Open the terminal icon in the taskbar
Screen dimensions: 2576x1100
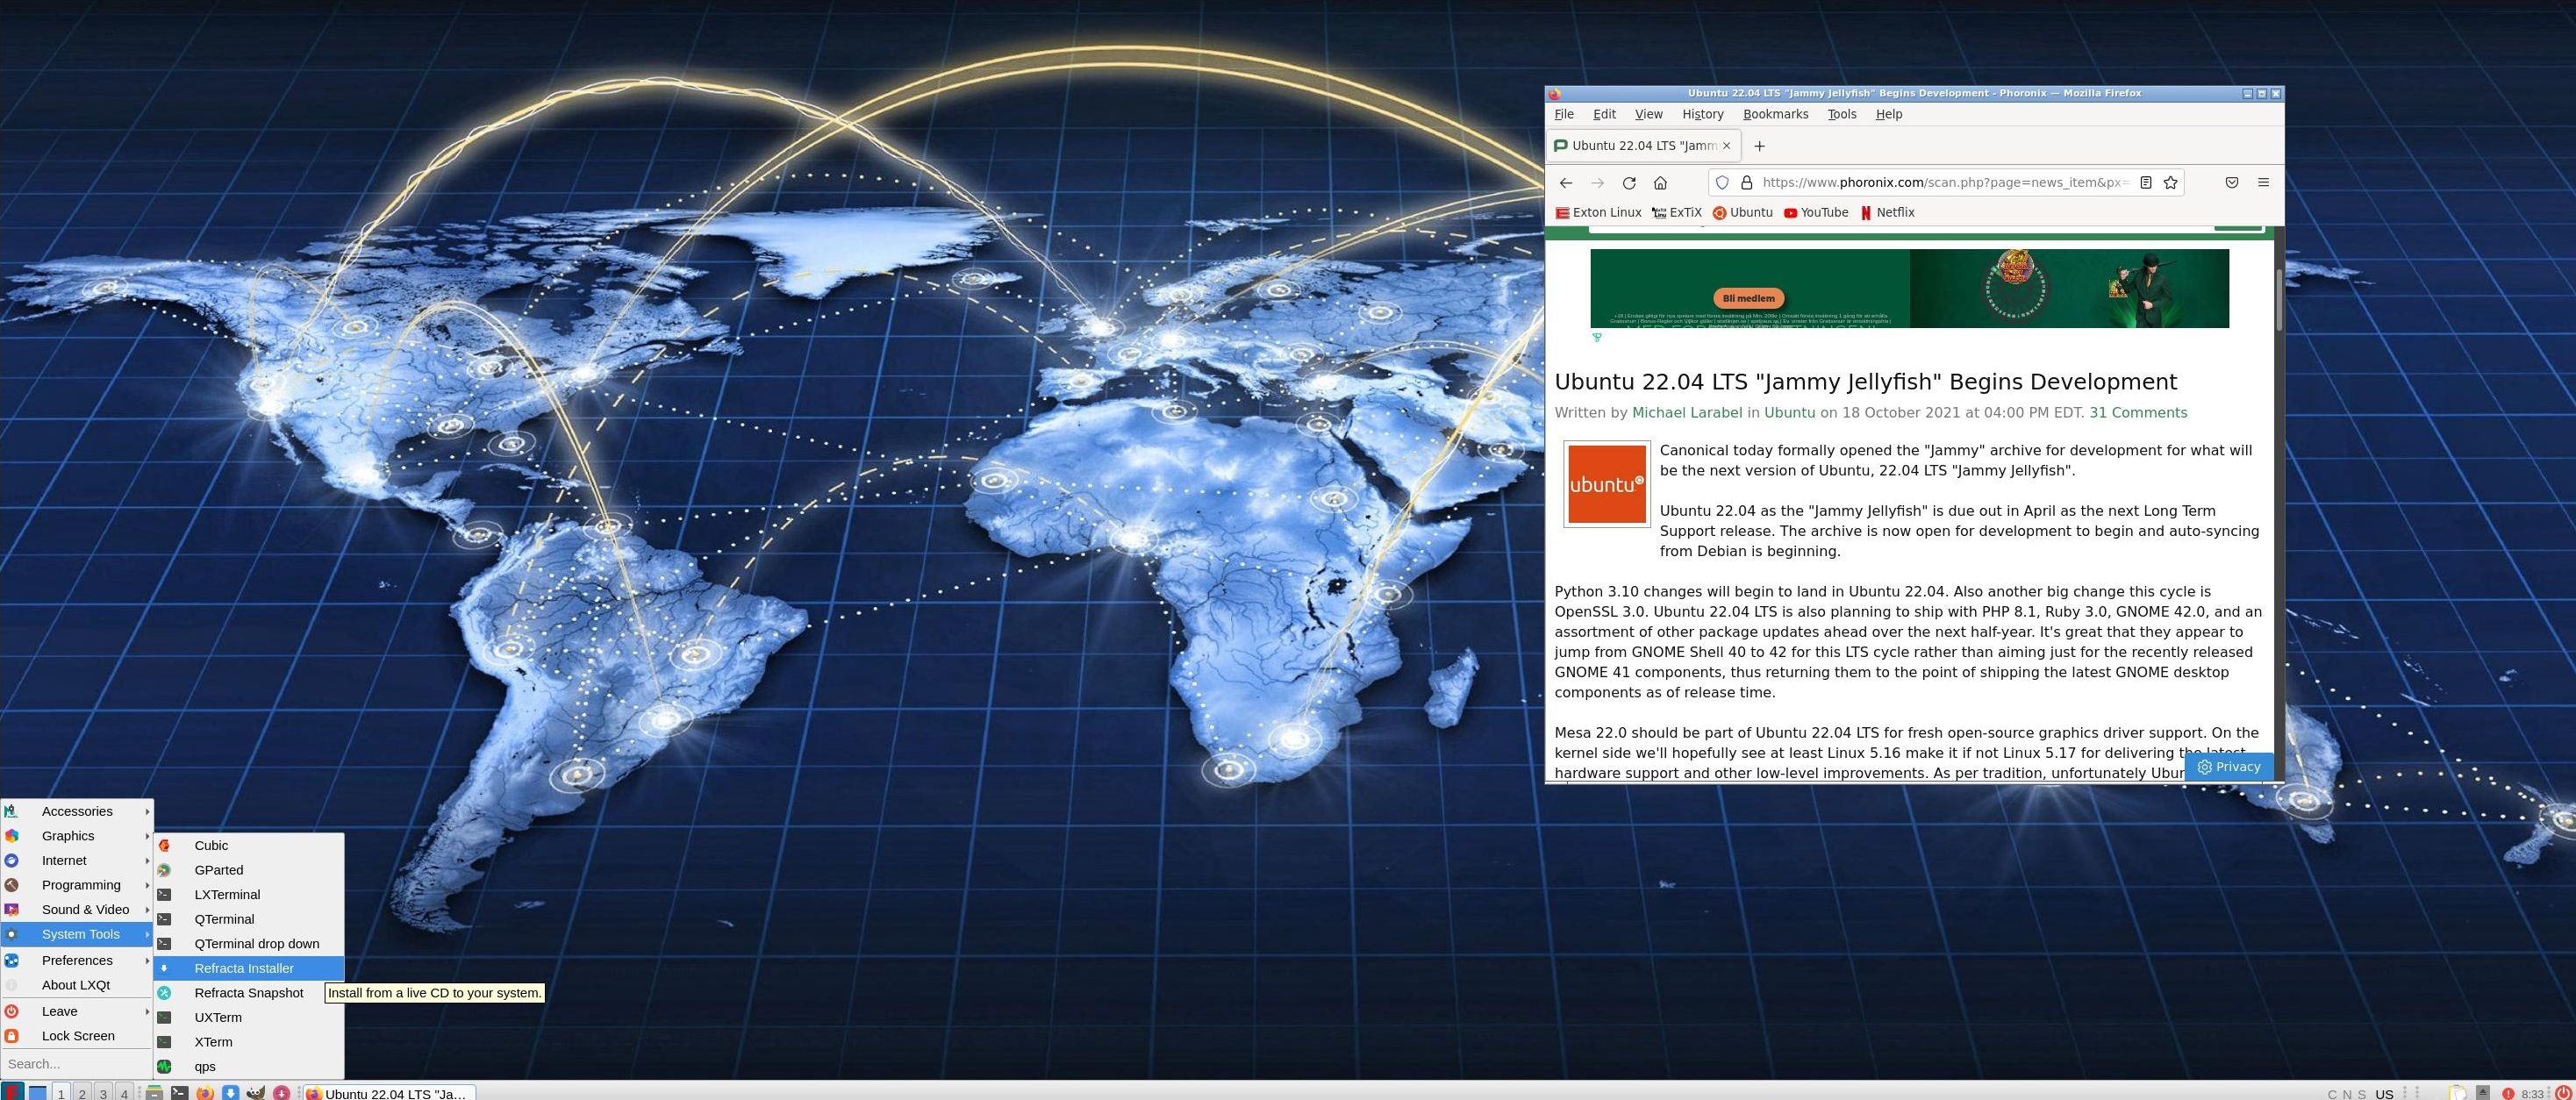pyautogui.click(x=179, y=1093)
